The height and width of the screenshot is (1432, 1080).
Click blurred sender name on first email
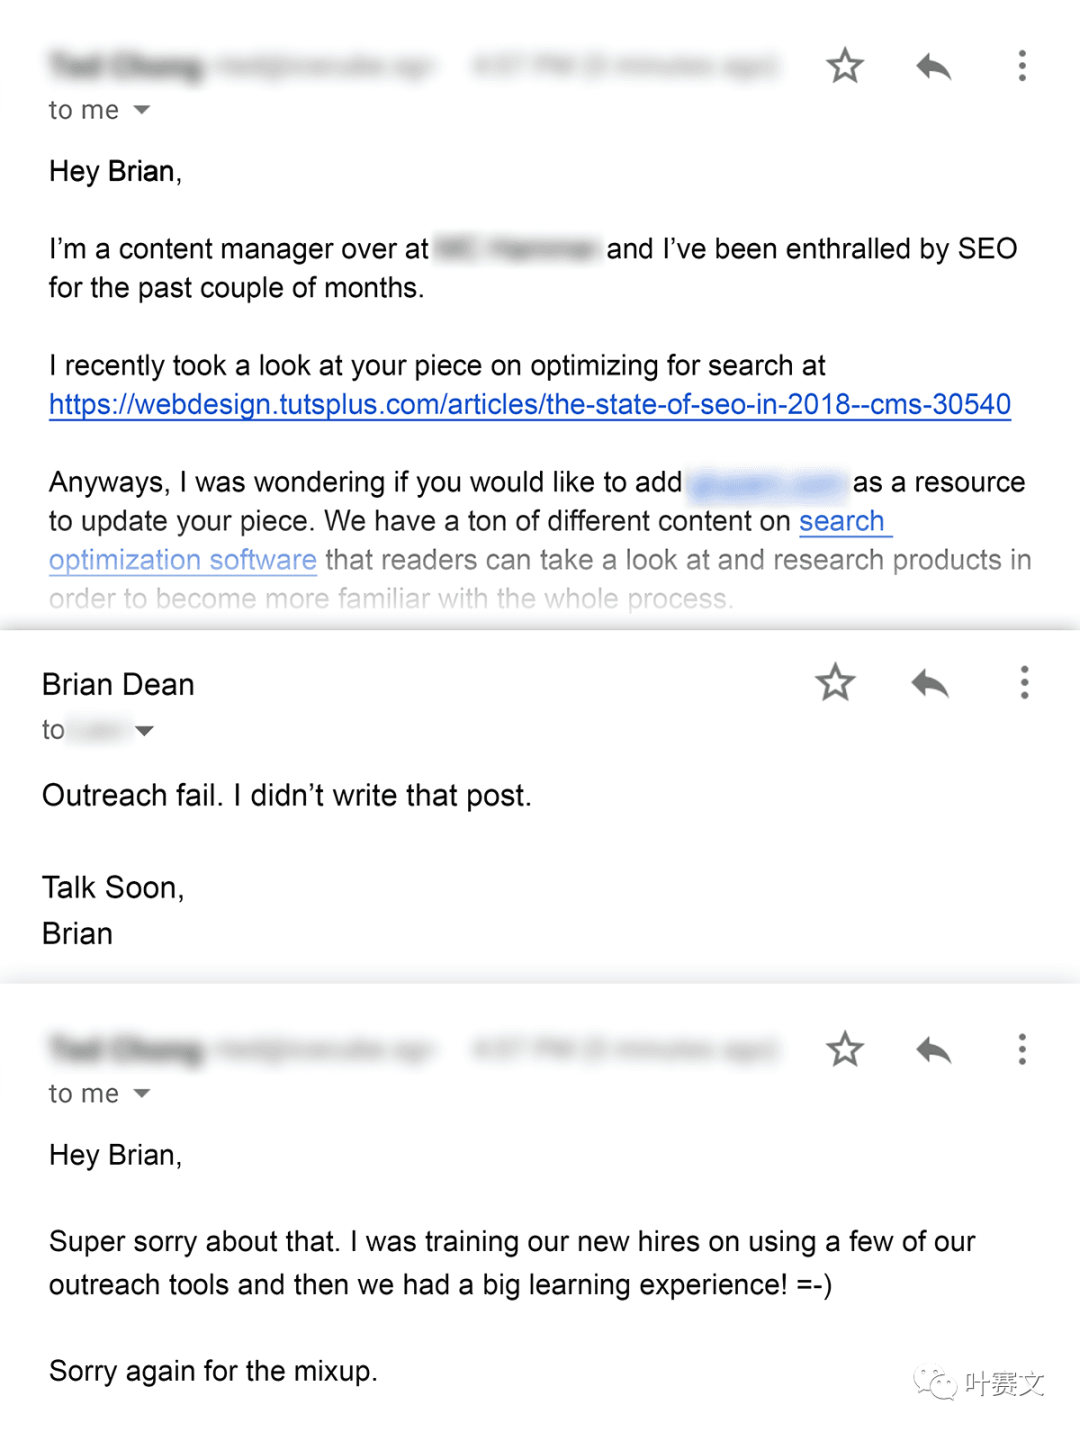point(126,67)
